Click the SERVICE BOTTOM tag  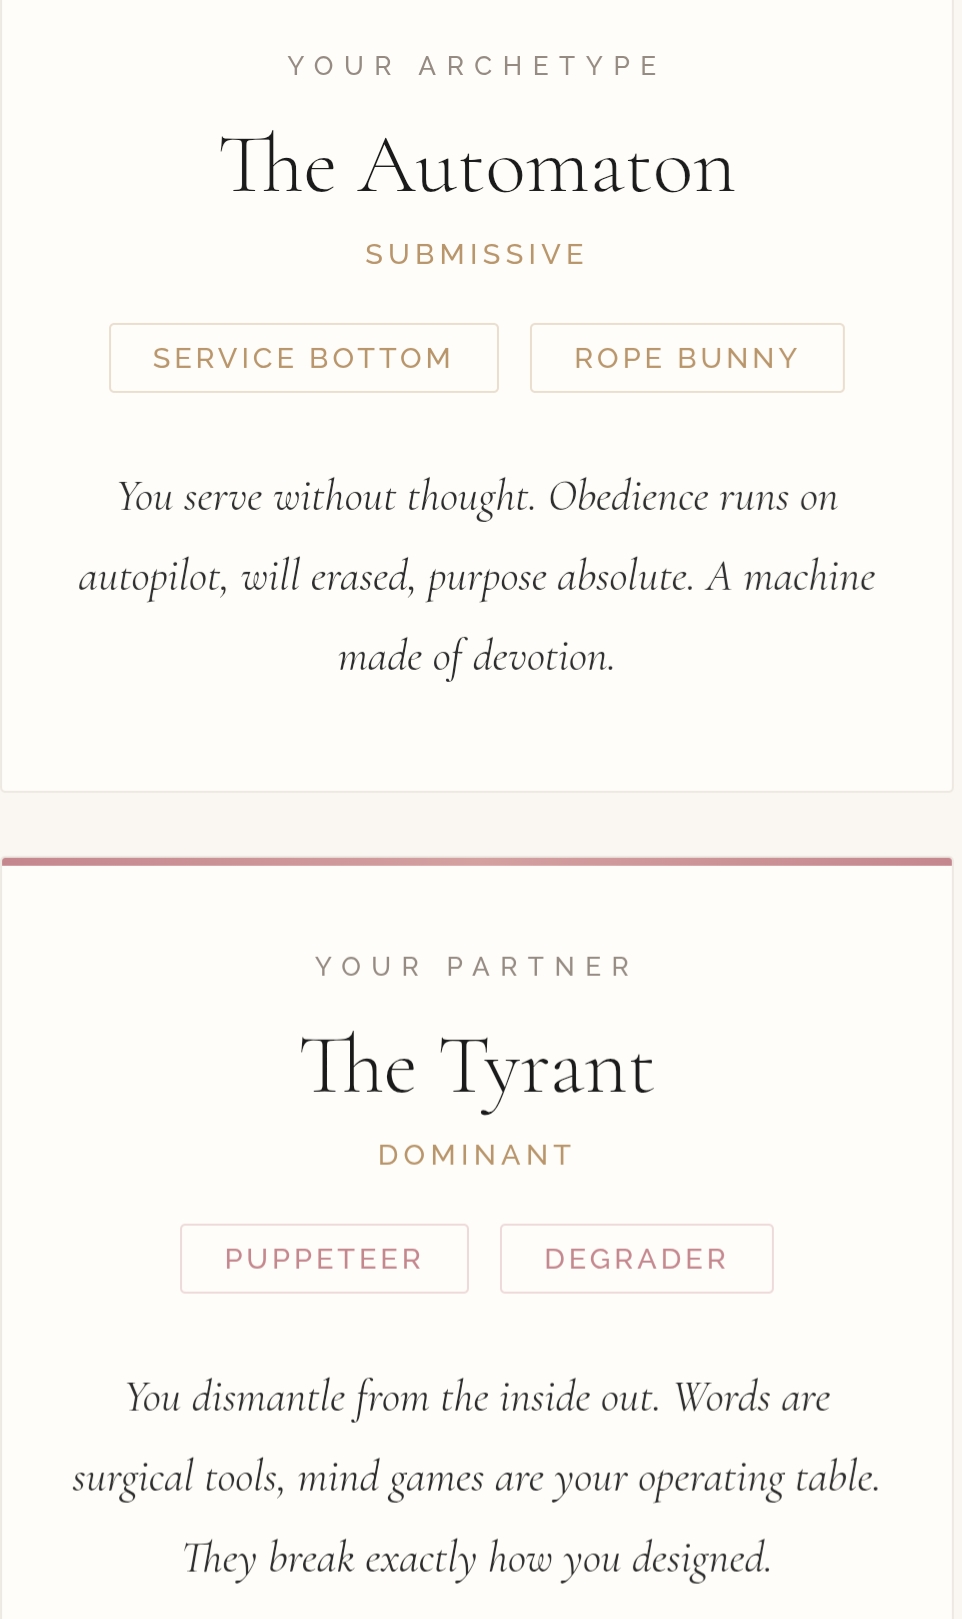303,358
